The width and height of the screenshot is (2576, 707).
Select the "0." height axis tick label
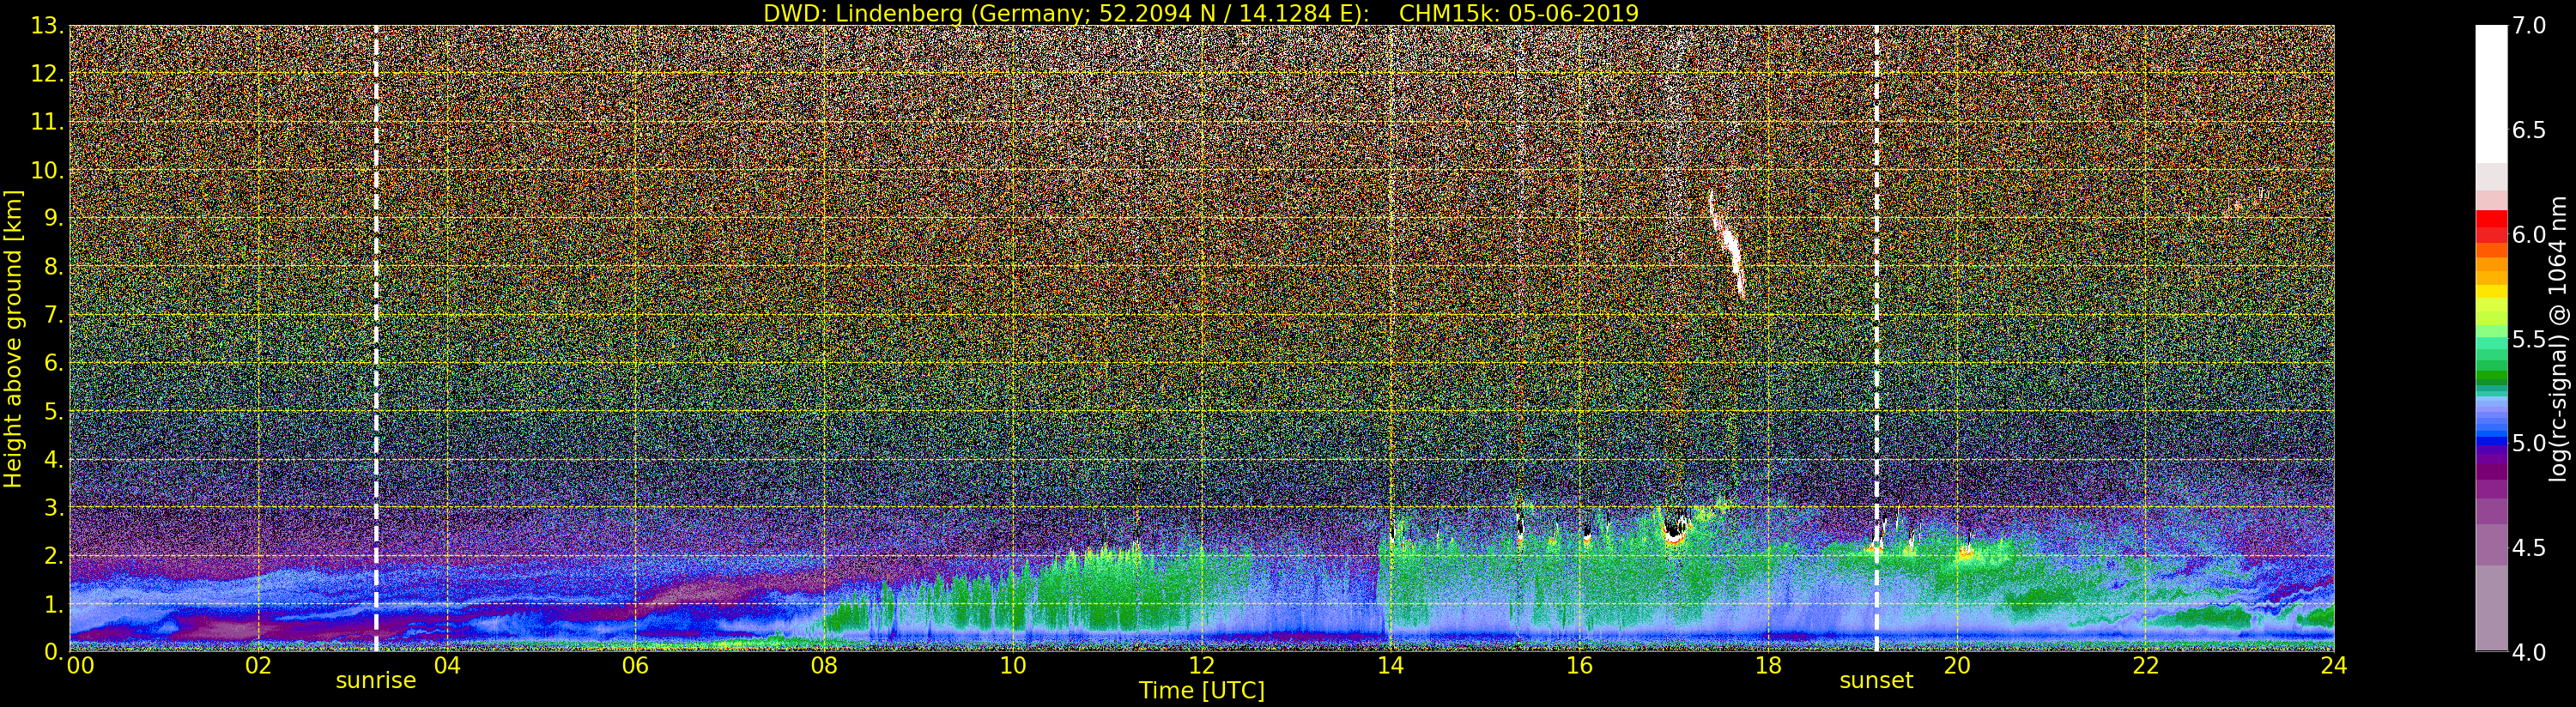[55, 651]
